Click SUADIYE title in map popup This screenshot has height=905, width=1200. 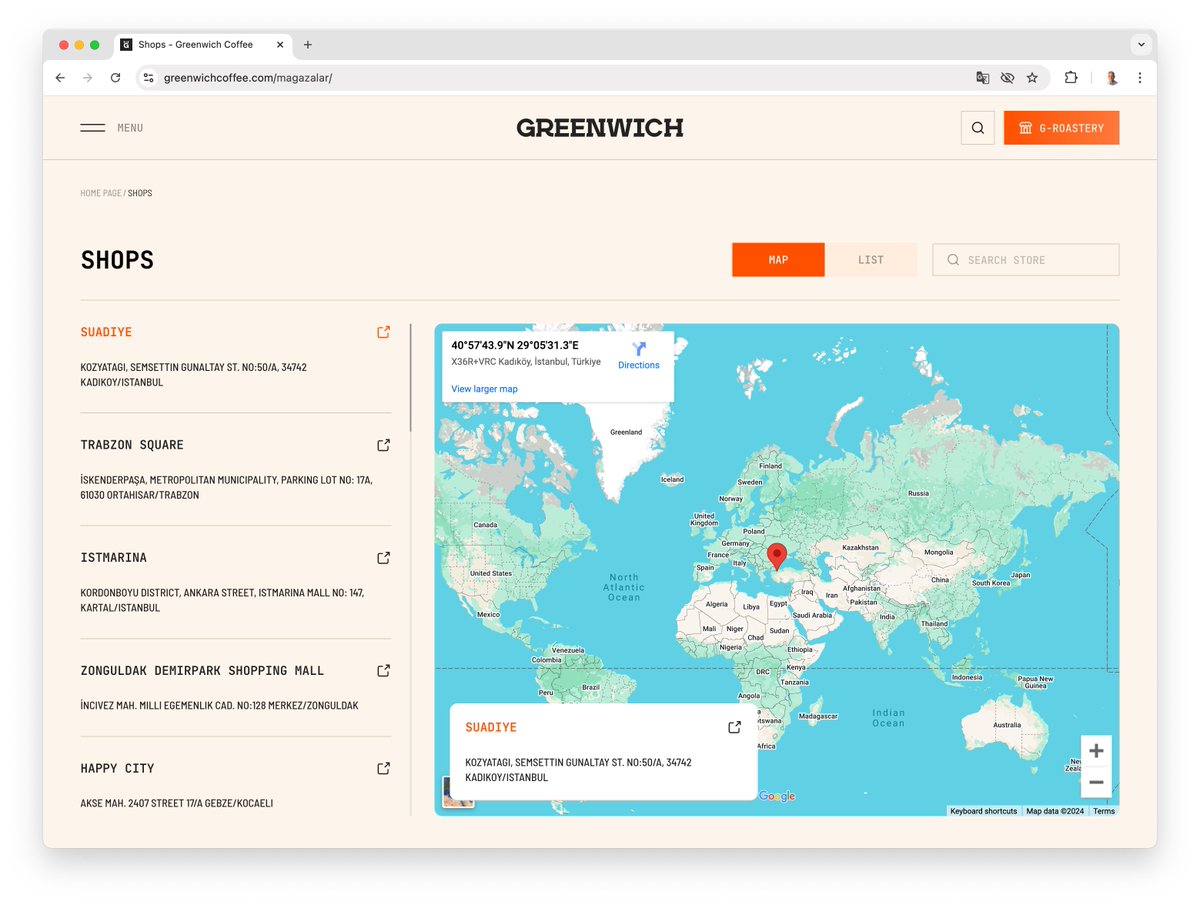[491, 727]
